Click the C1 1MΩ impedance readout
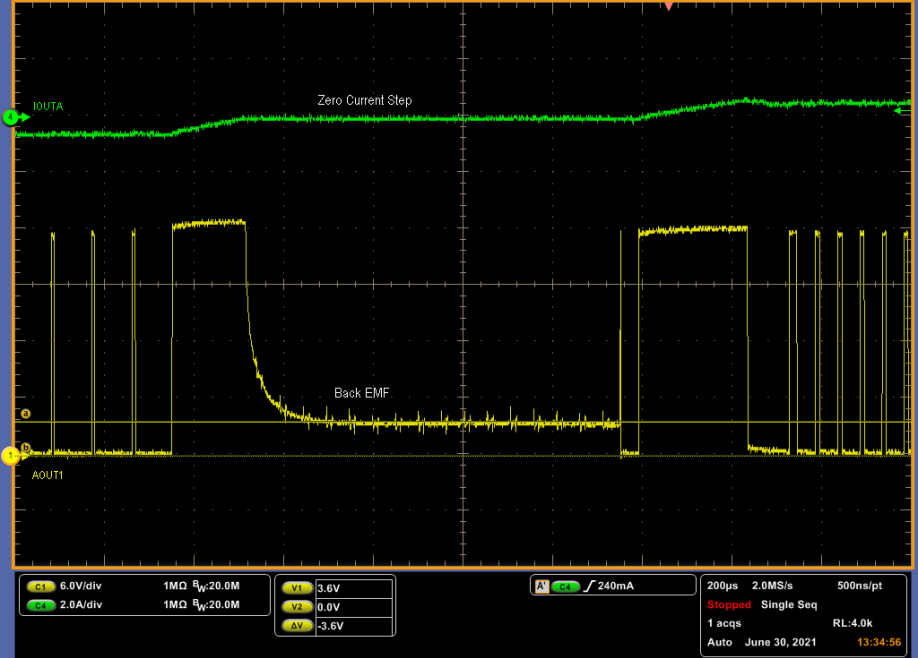The image size is (918, 658). (x=174, y=586)
